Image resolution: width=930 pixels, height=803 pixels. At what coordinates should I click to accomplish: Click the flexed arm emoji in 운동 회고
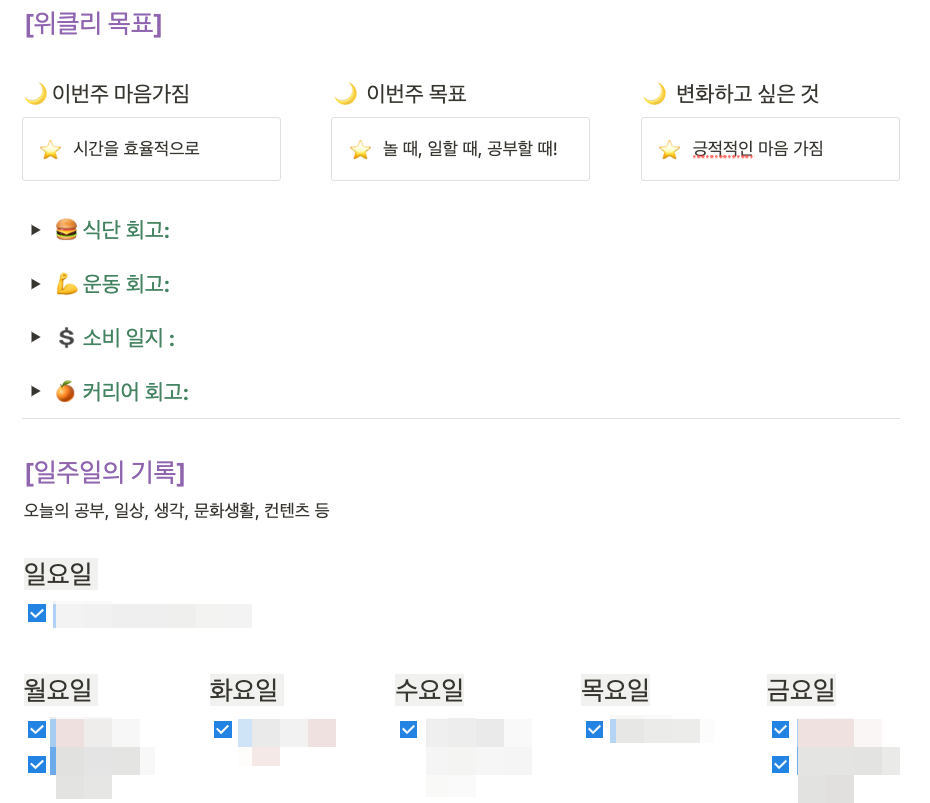(66, 284)
